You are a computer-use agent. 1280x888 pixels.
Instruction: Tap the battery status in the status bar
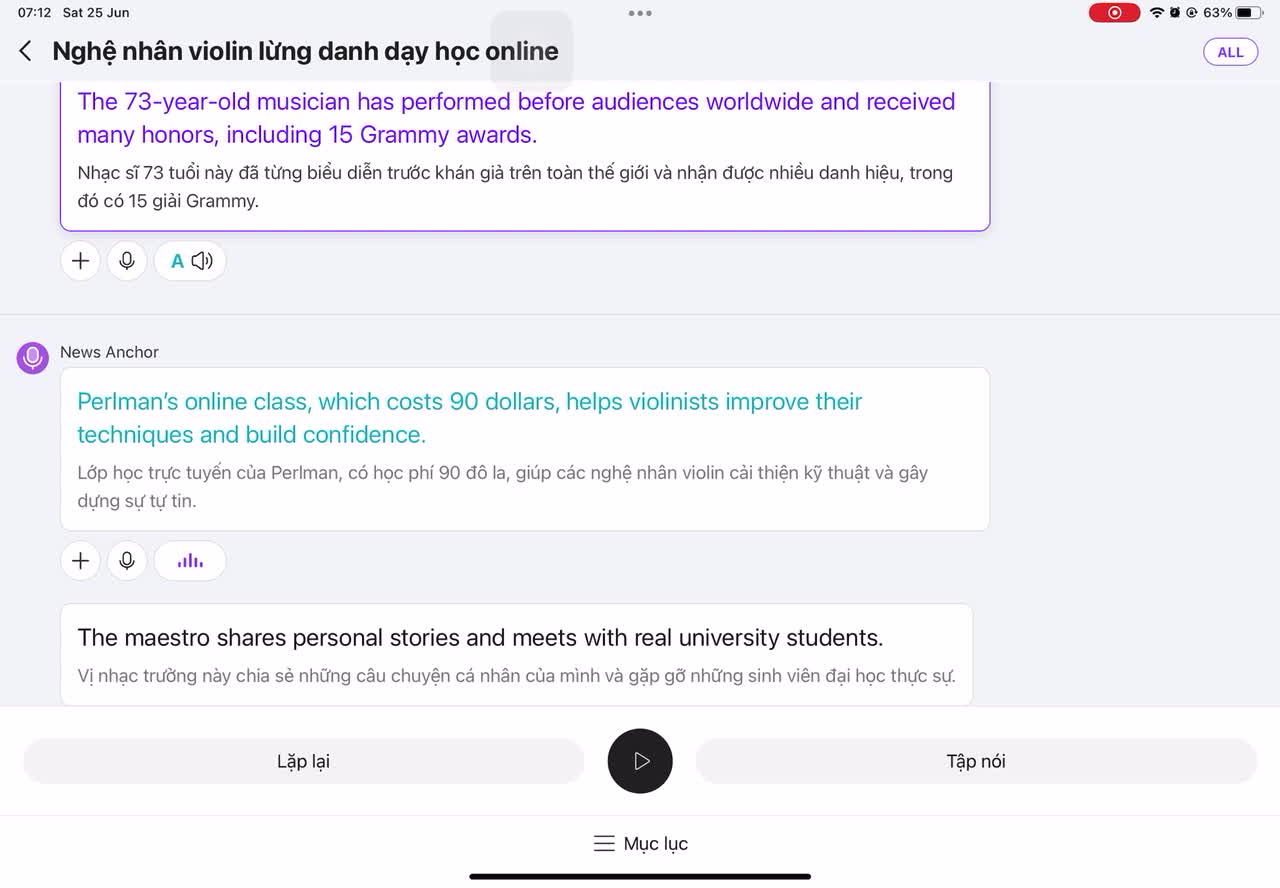[x=1233, y=13]
